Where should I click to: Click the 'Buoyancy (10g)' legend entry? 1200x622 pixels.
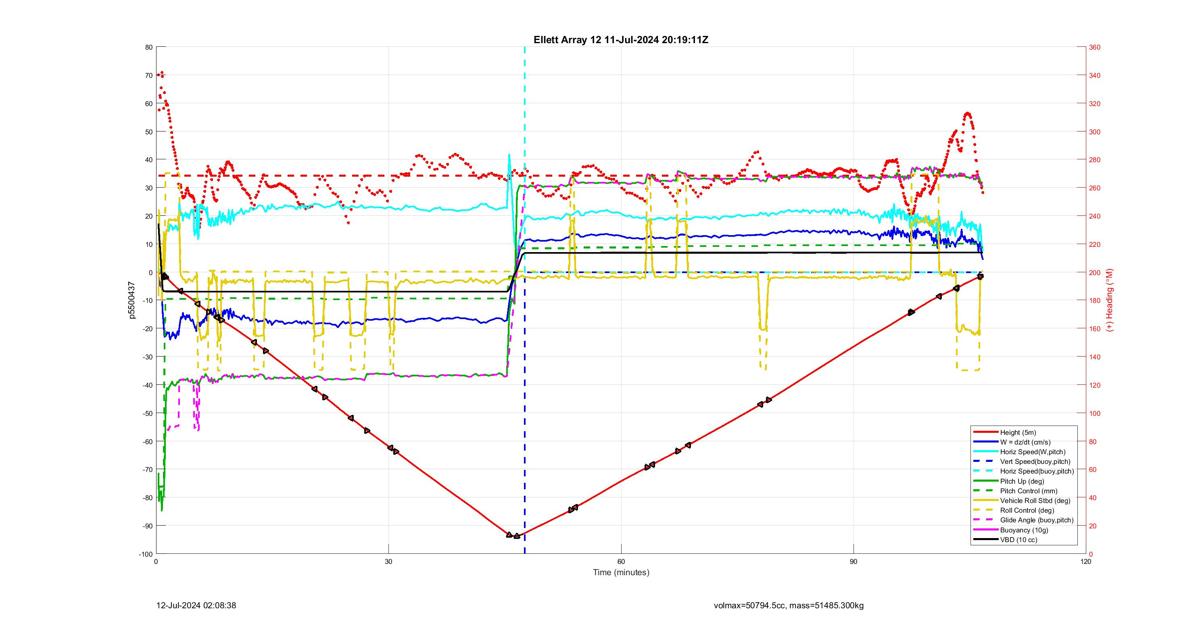[x=1024, y=530]
